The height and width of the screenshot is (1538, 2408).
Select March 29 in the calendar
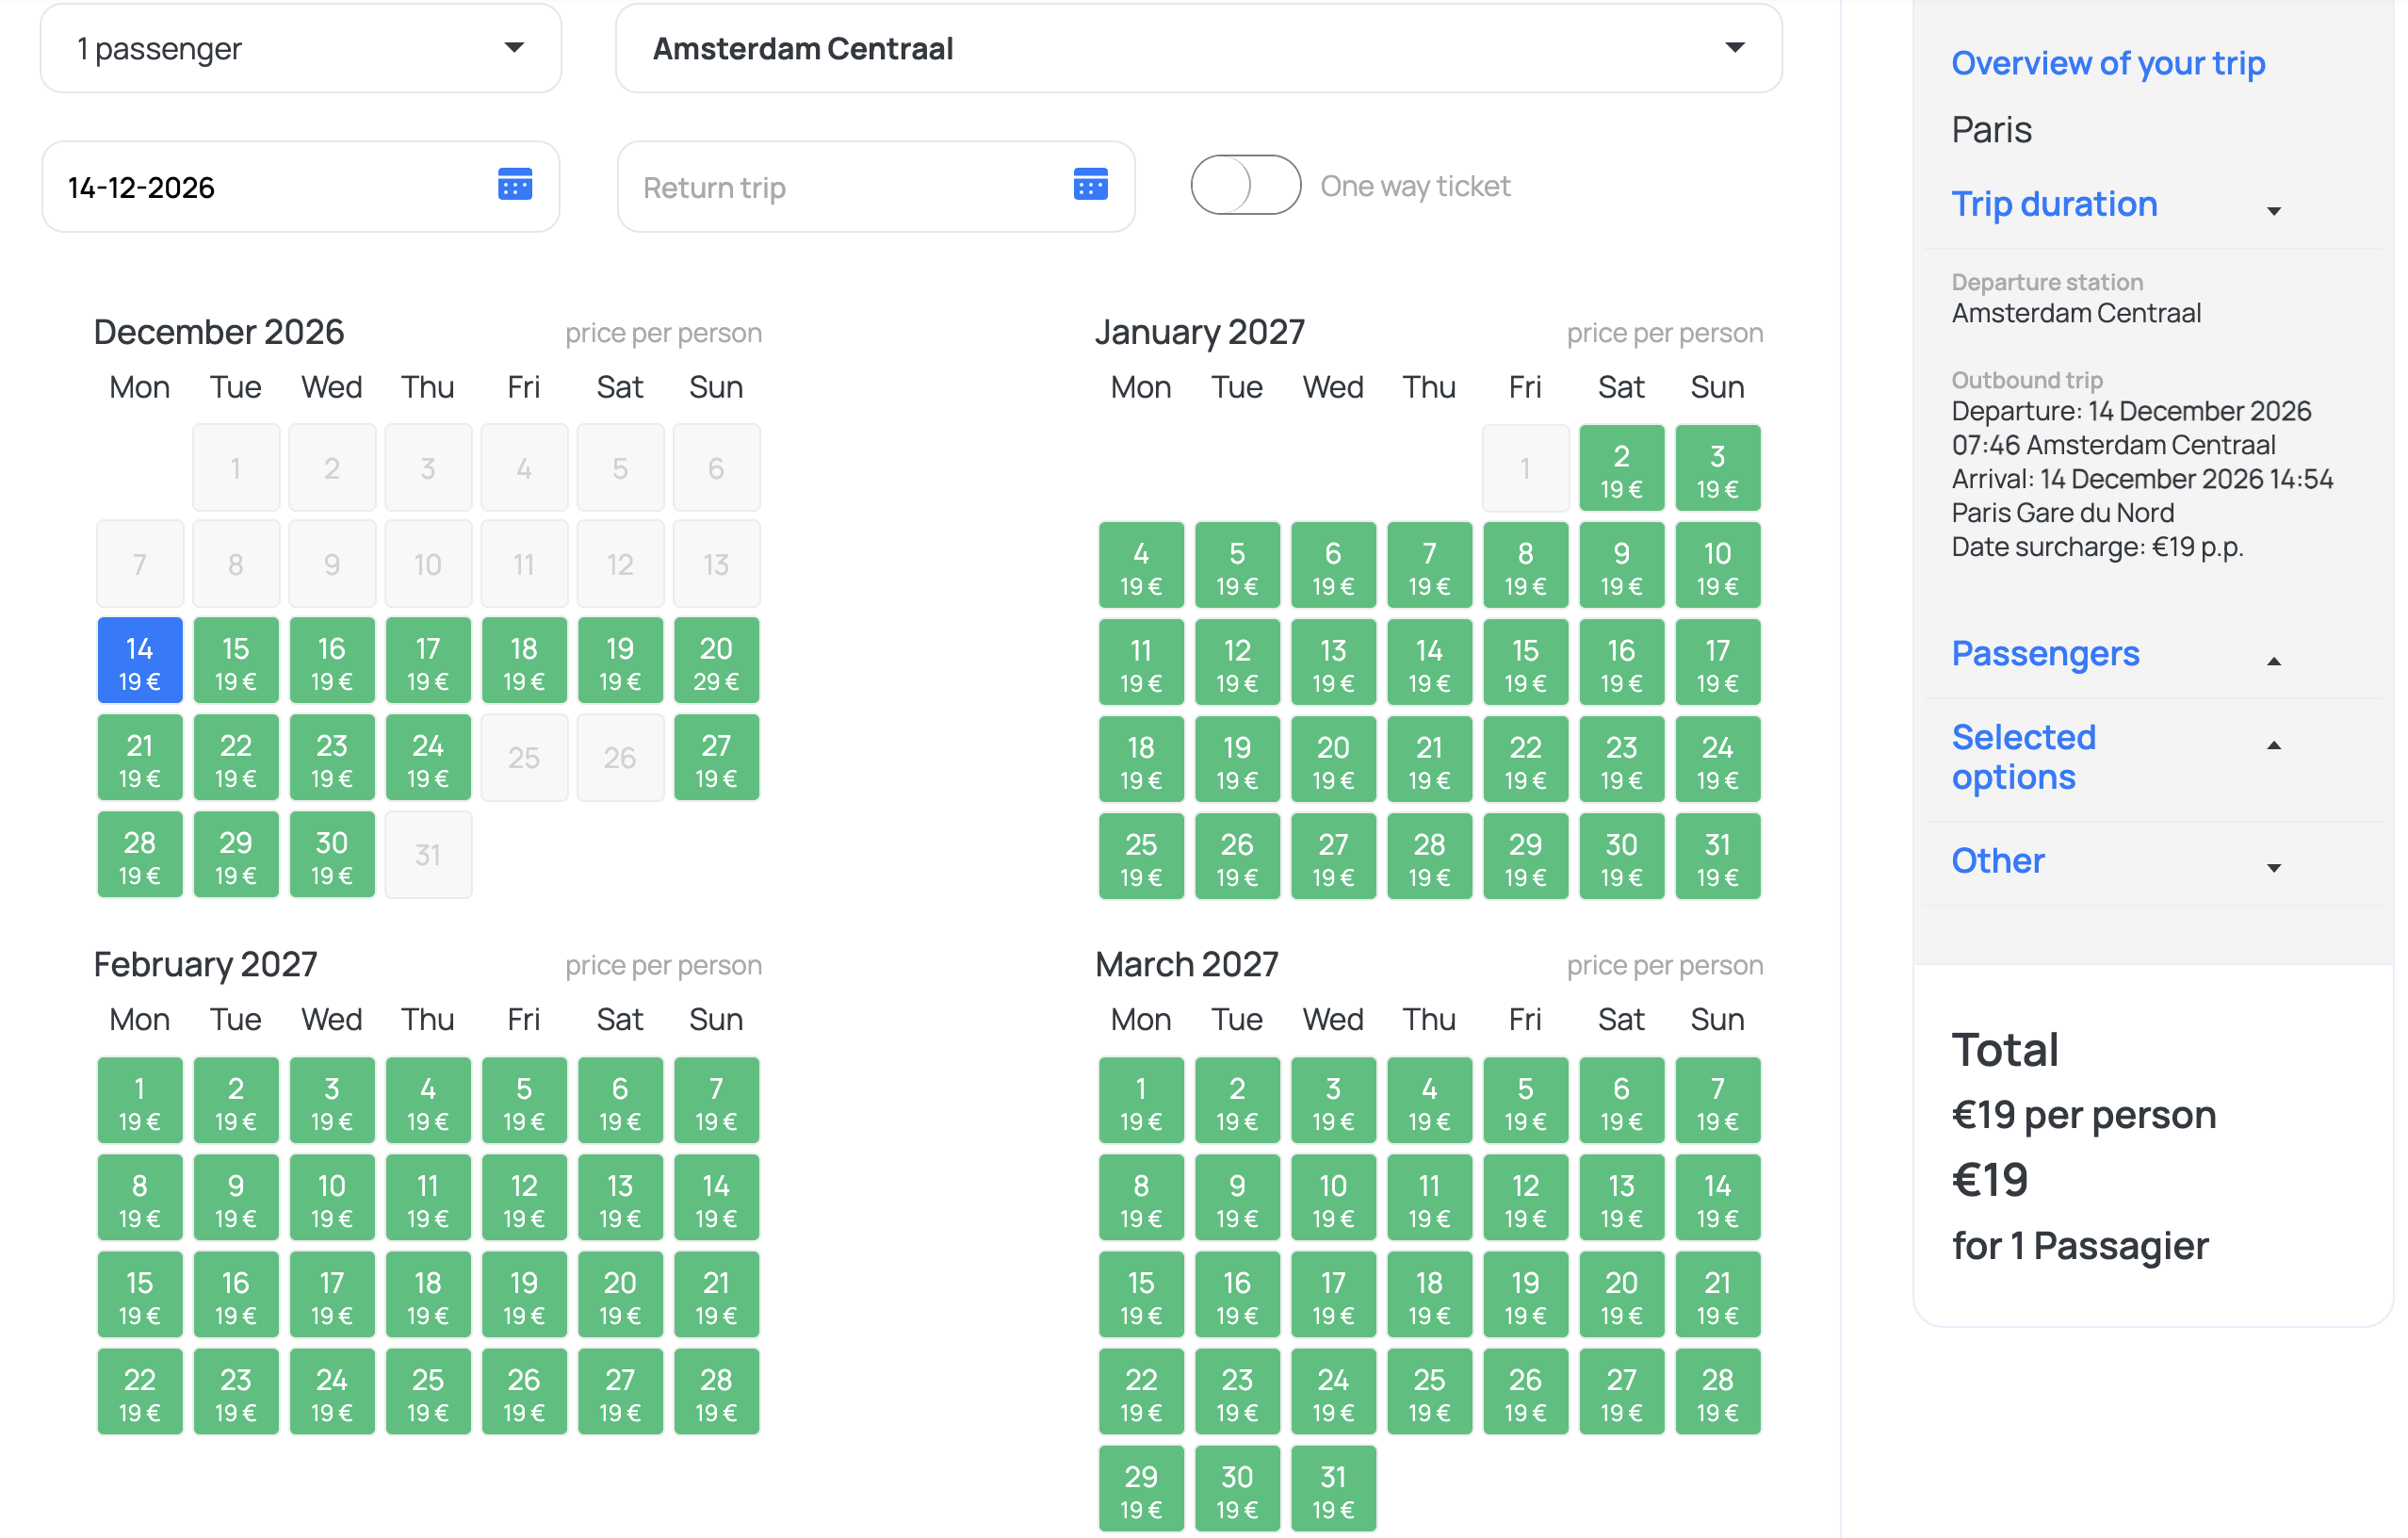[1141, 1489]
